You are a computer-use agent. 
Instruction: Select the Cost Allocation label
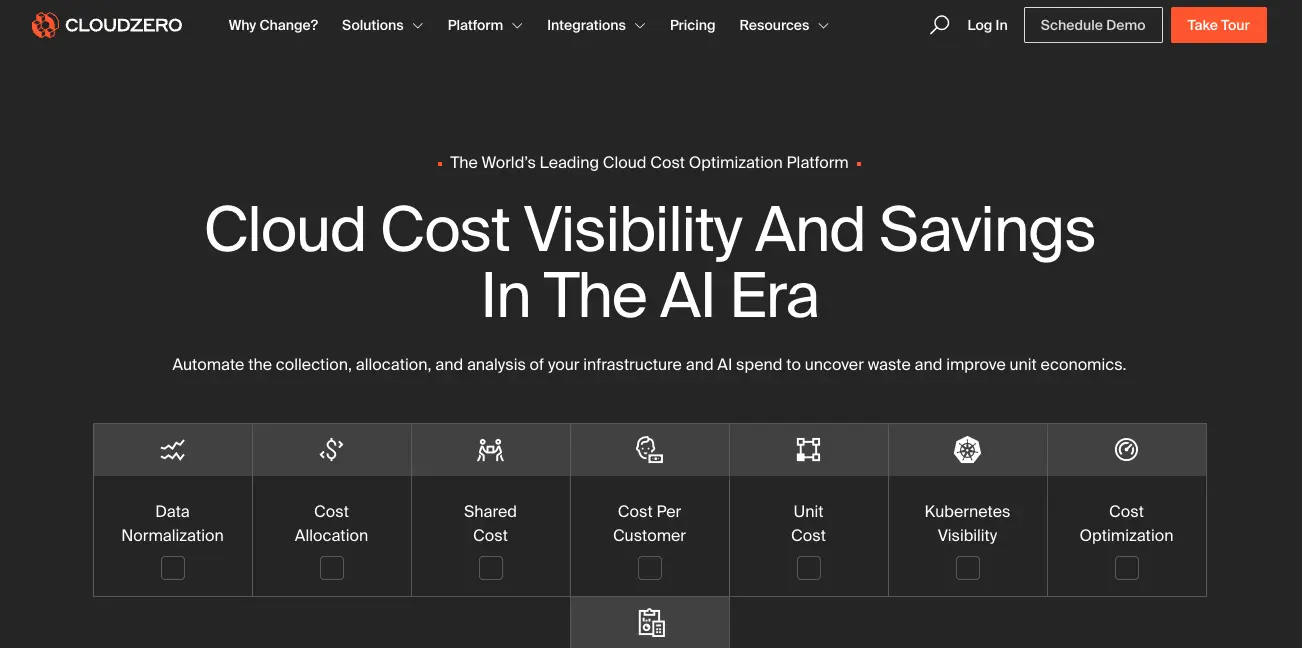tap(332, 523)
